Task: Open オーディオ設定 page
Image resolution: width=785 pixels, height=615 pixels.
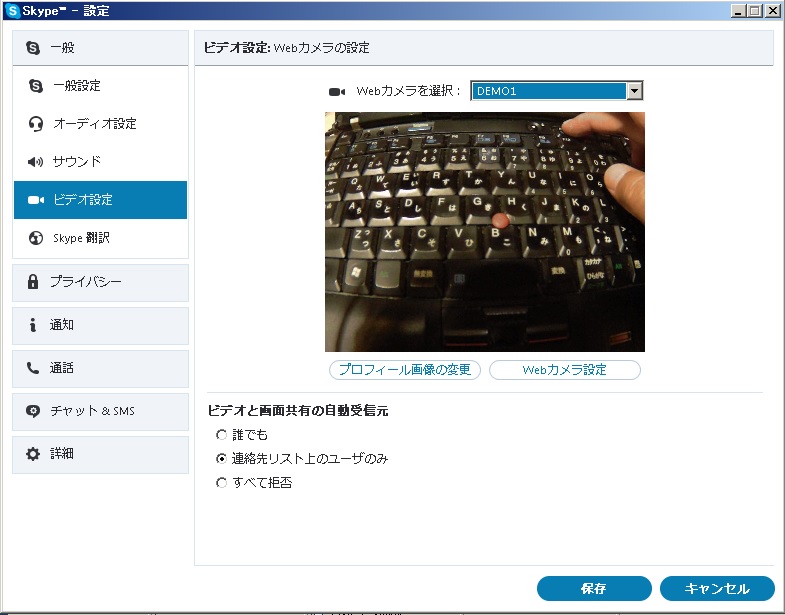Action: click(100, 124)
